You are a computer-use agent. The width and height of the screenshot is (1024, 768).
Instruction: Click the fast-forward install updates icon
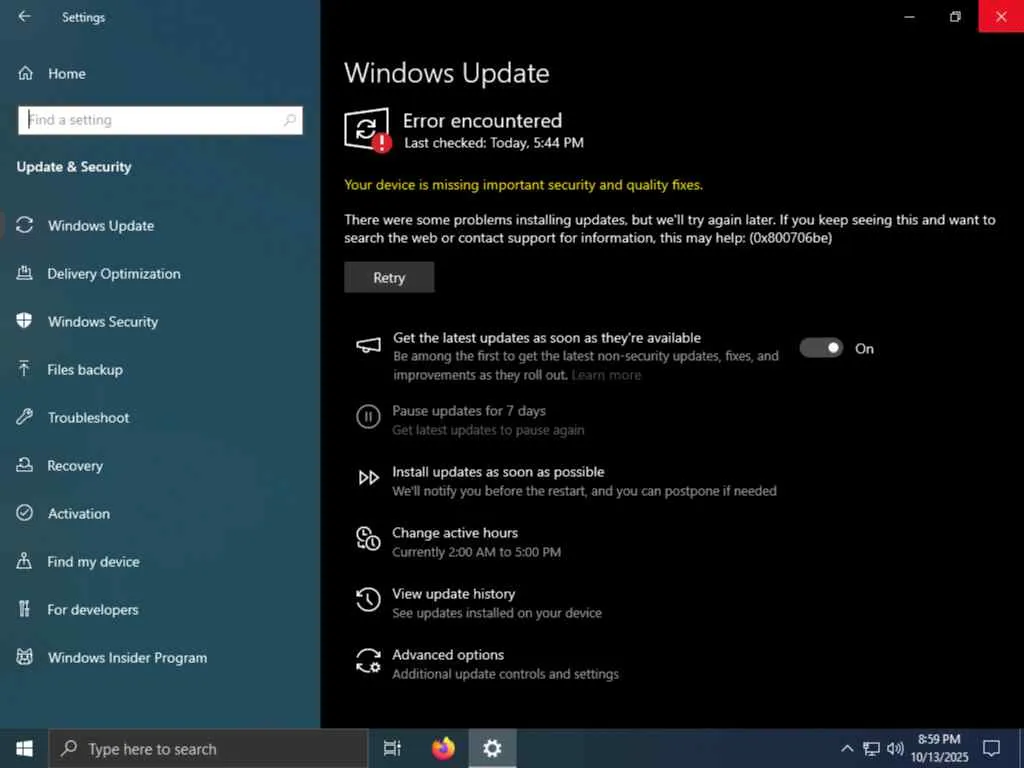point(368,478)
